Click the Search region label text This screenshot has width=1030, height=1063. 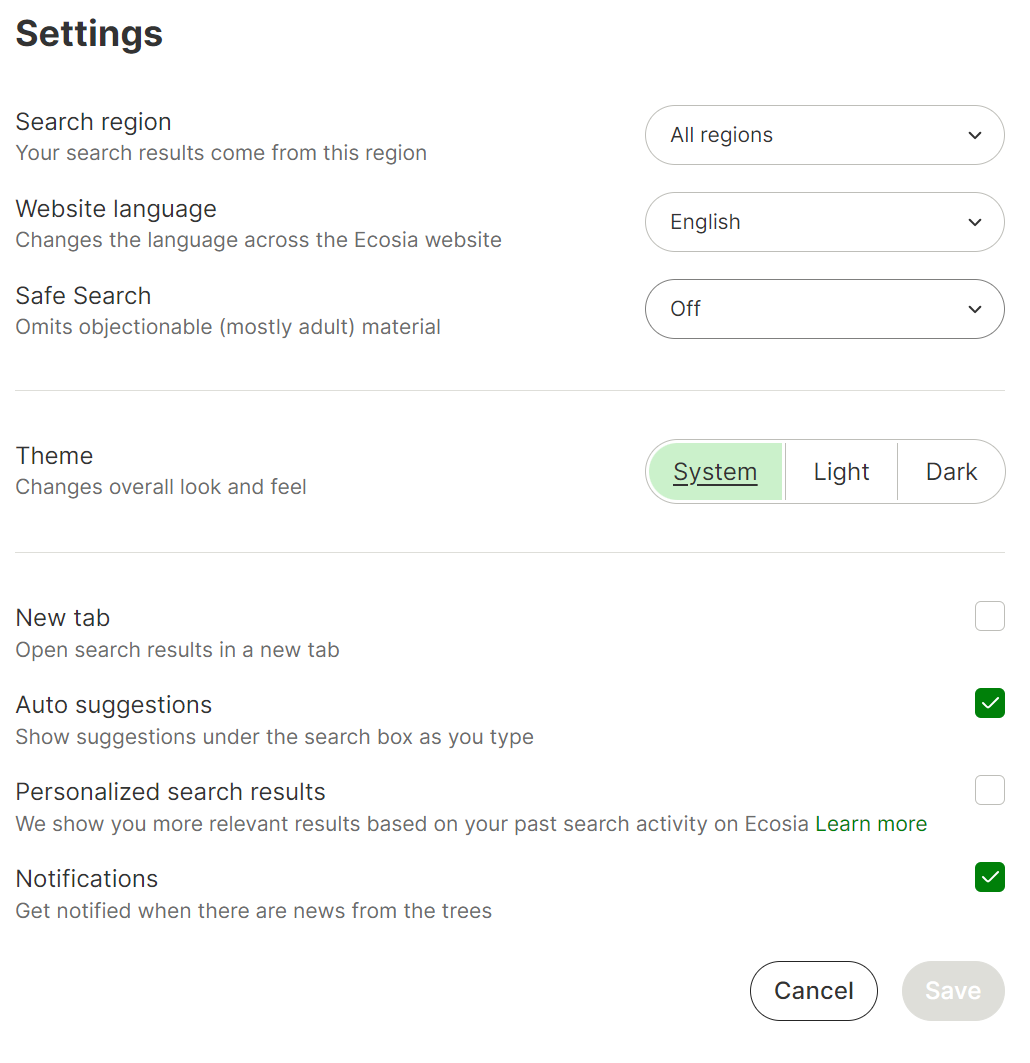pos(93,122)
